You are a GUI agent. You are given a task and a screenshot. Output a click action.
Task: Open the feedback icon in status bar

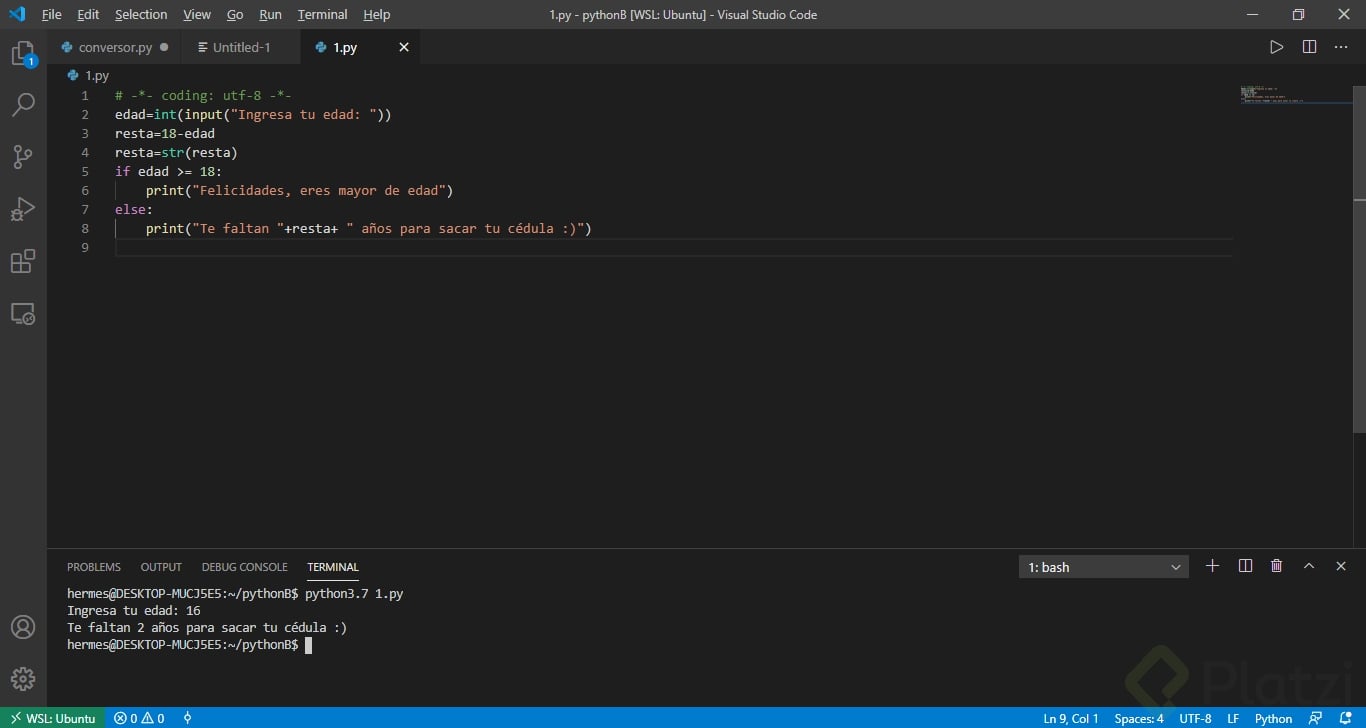pos(1316,718)
